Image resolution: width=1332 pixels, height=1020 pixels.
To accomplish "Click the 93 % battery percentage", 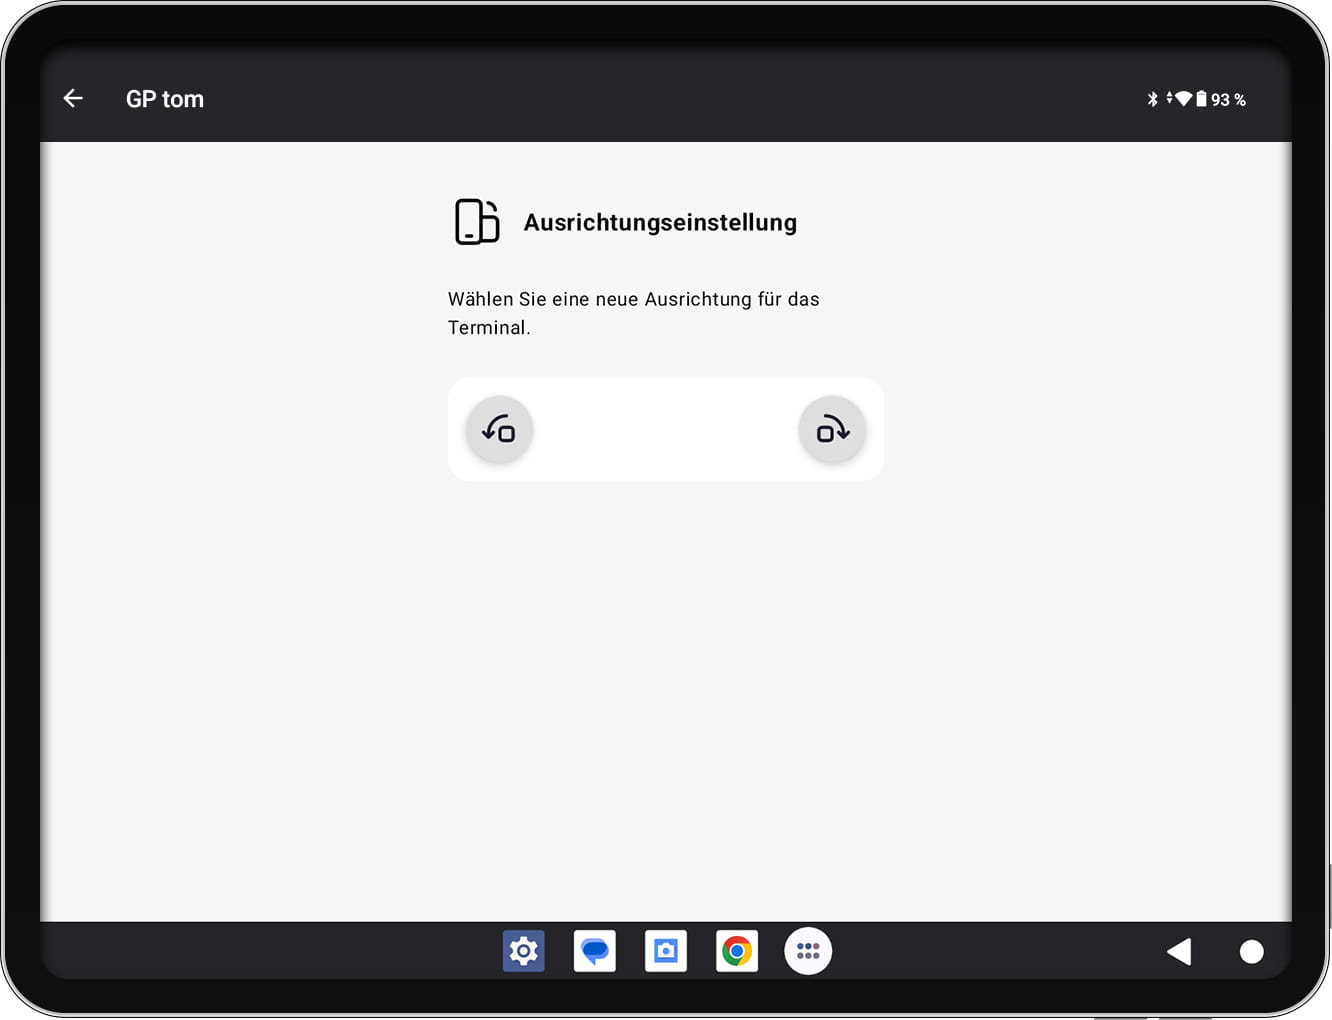I will point(1228,100).
